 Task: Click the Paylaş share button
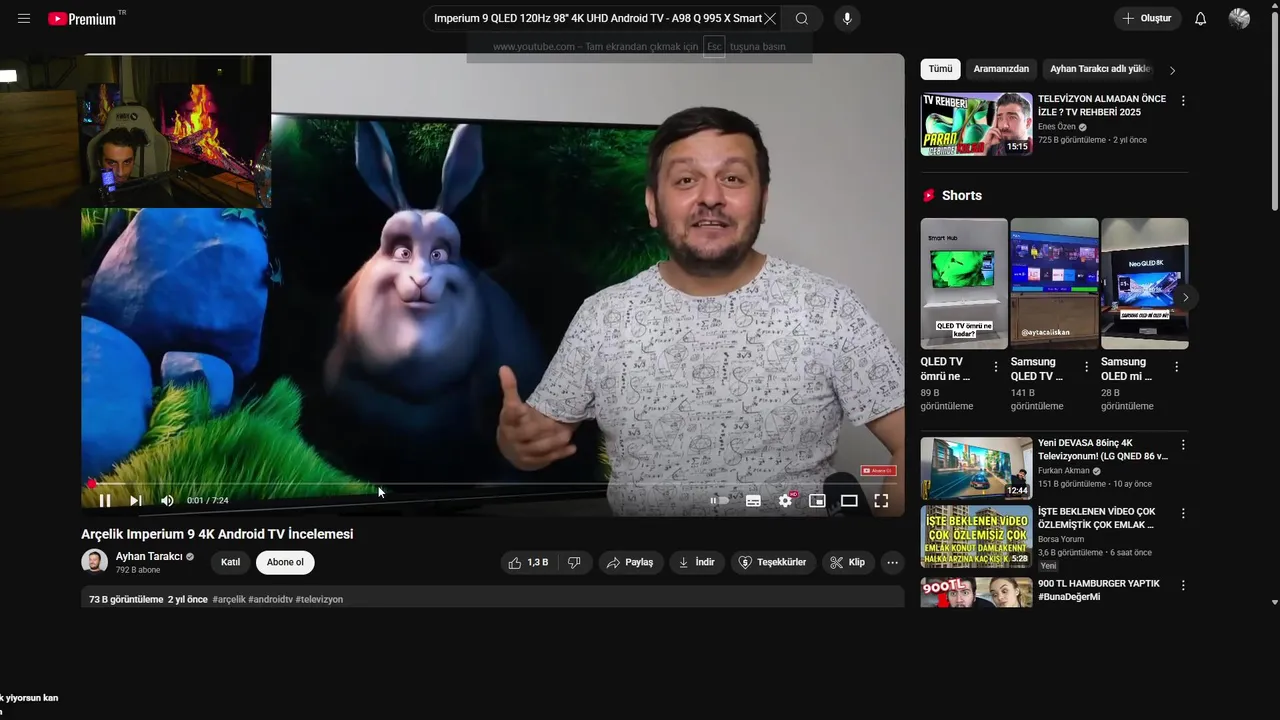click(630, 562)
